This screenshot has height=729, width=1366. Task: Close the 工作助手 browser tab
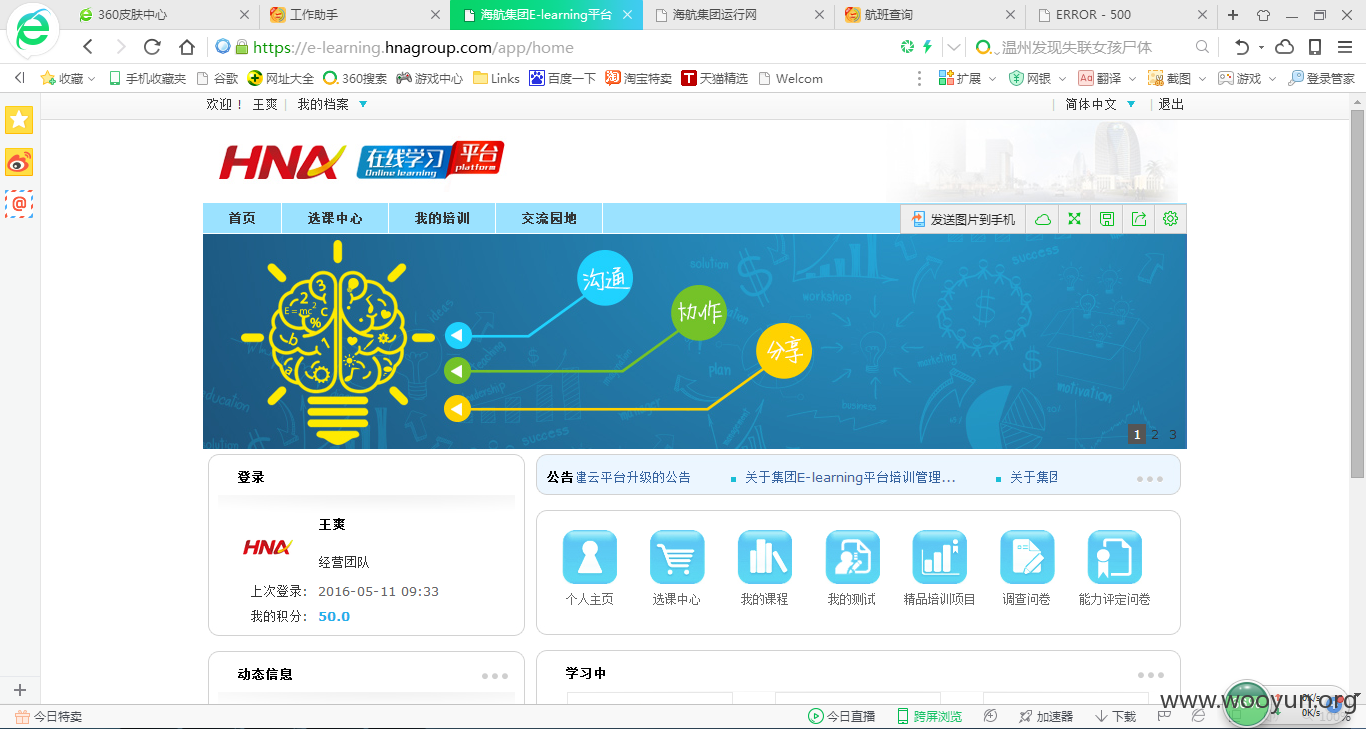coord(435,15)
